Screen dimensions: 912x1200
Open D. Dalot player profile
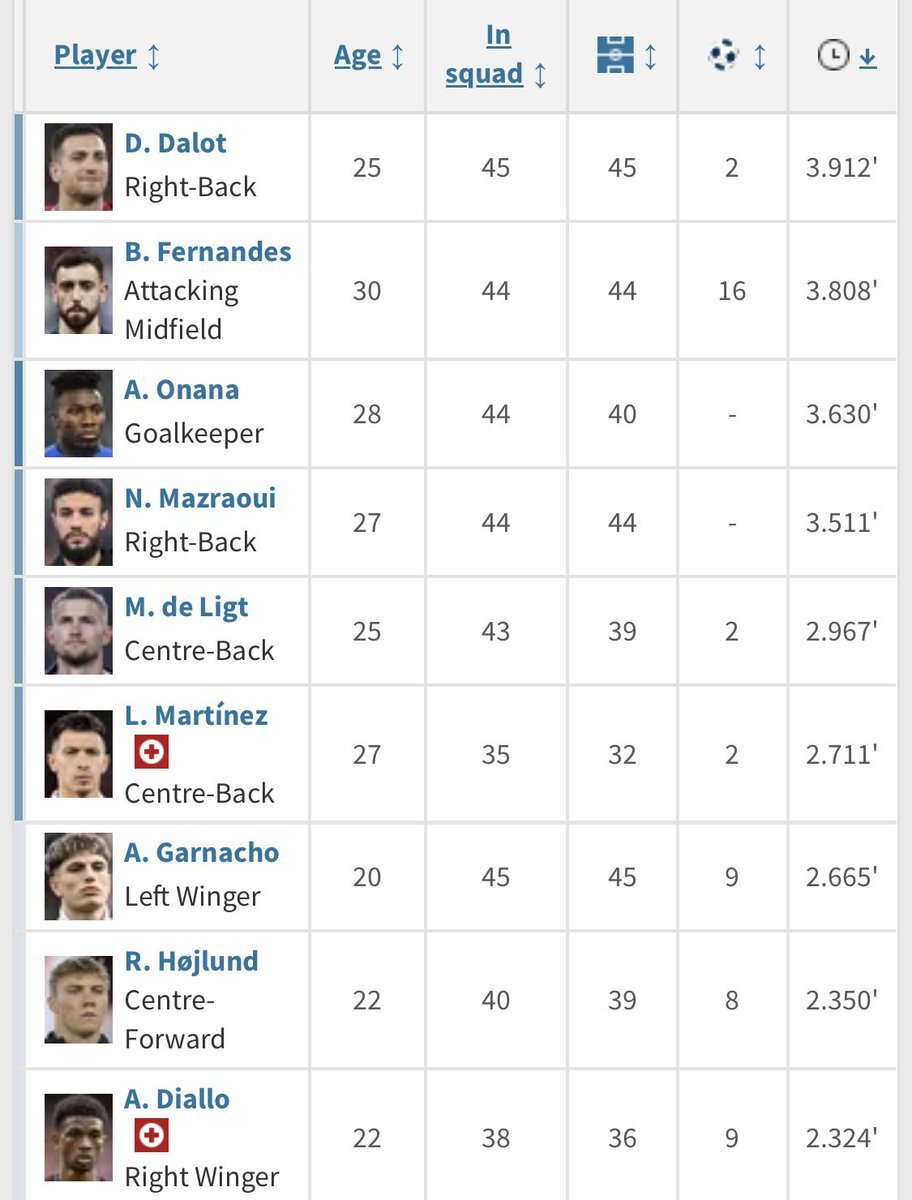pos(175,143)
